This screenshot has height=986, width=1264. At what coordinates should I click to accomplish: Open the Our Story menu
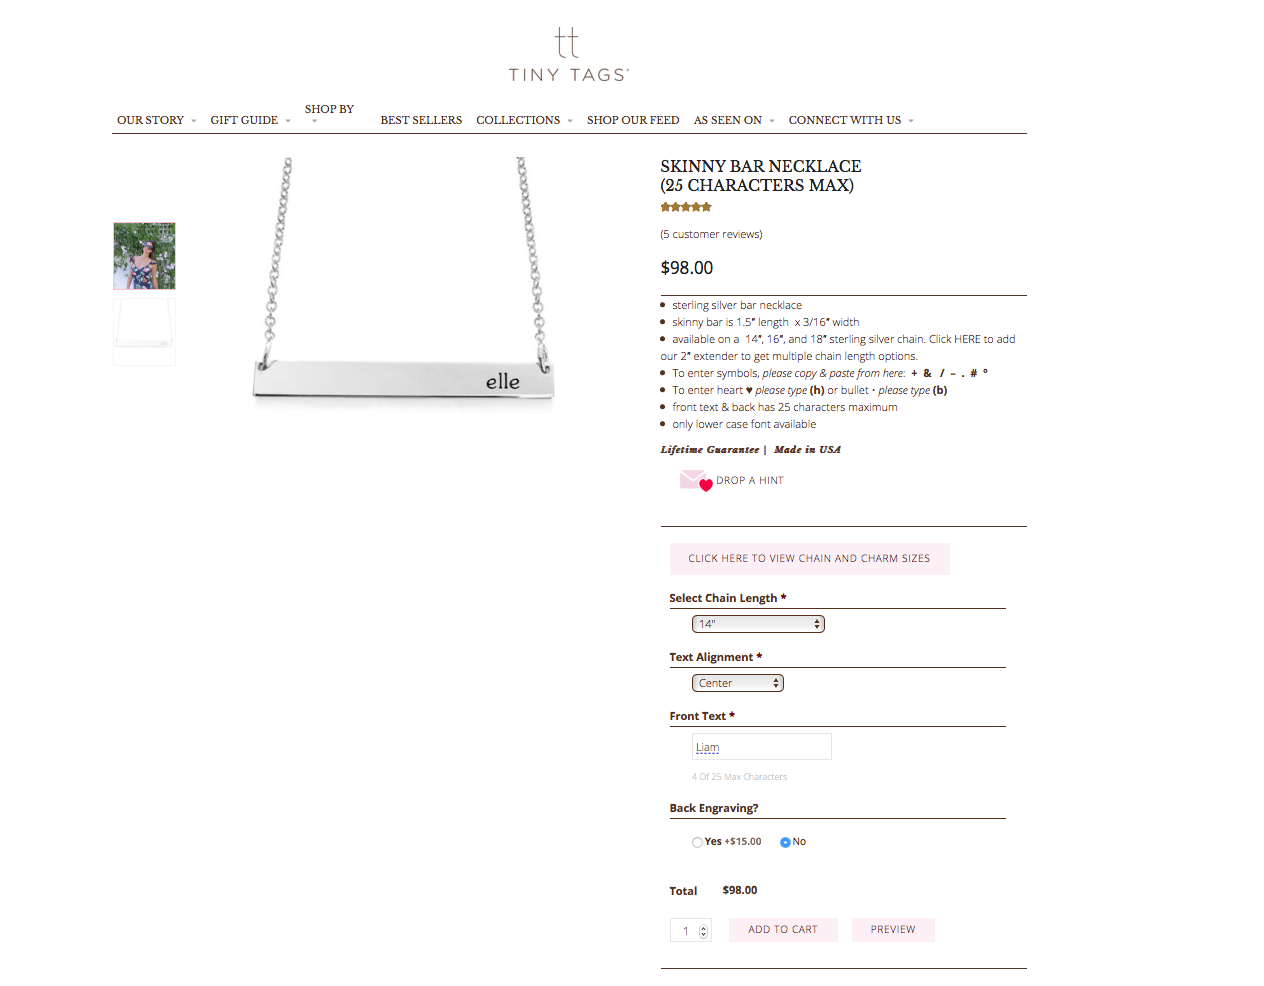pyautogui.click(x=156, y=120)
